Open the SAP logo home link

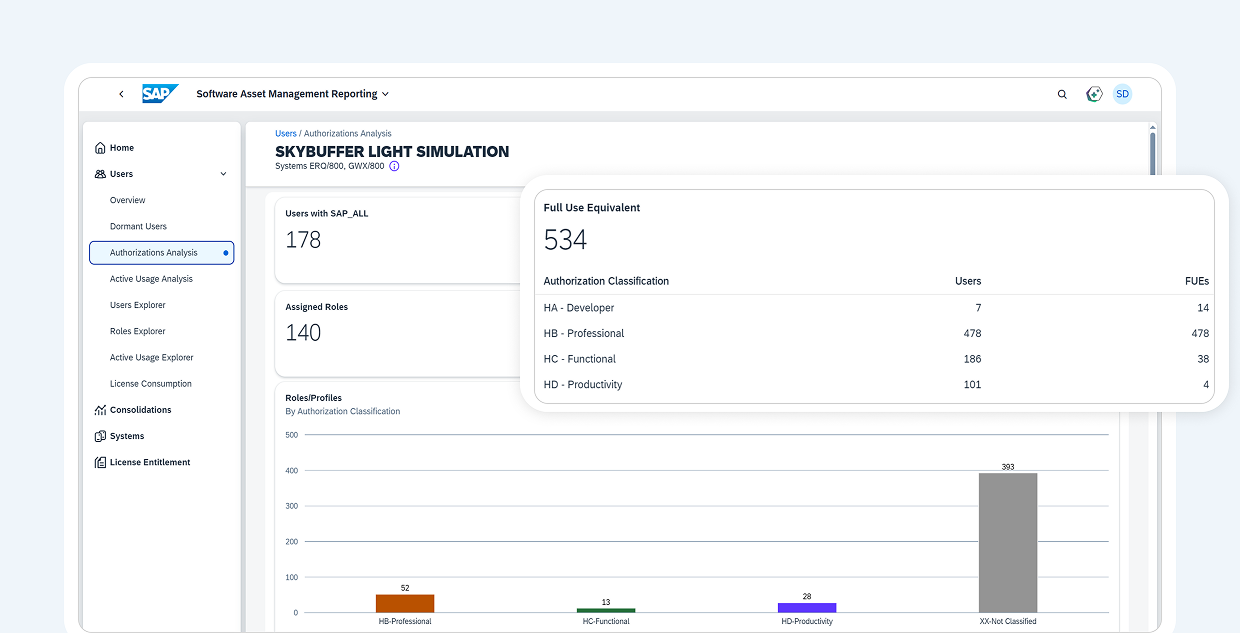click(159, 94)
